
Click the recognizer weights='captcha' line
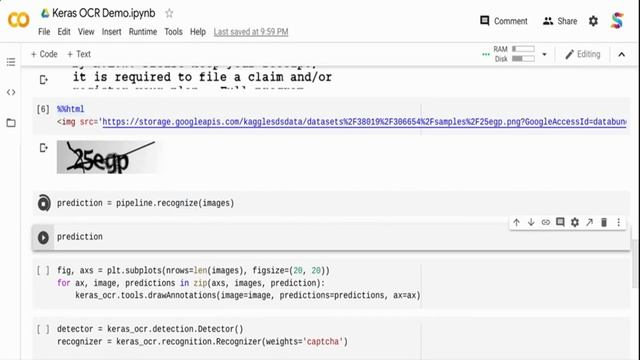202,342
